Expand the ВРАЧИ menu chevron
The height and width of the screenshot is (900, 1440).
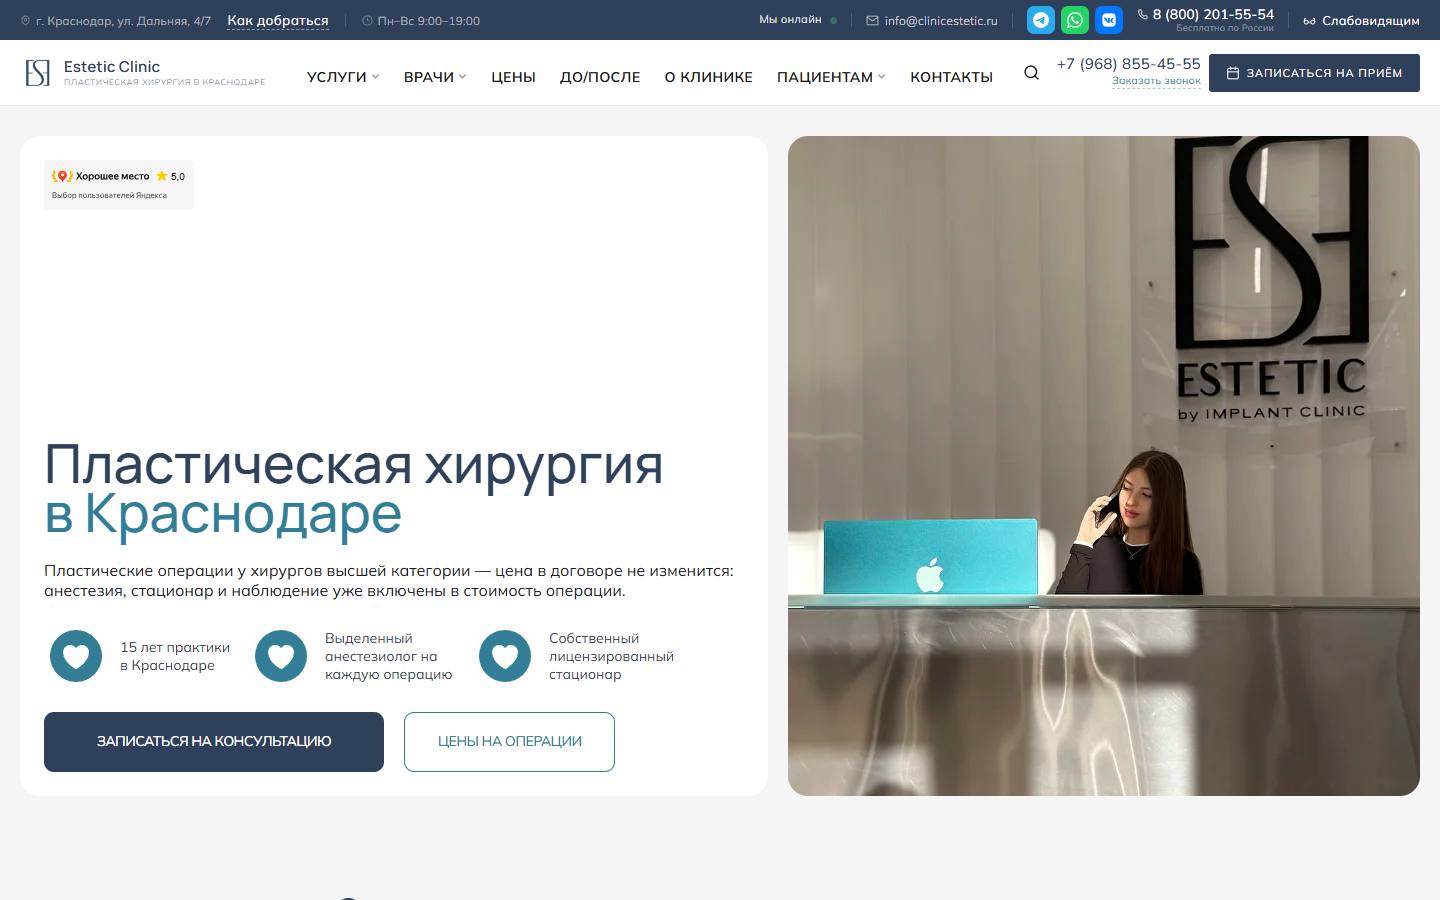tap(463, 77)
